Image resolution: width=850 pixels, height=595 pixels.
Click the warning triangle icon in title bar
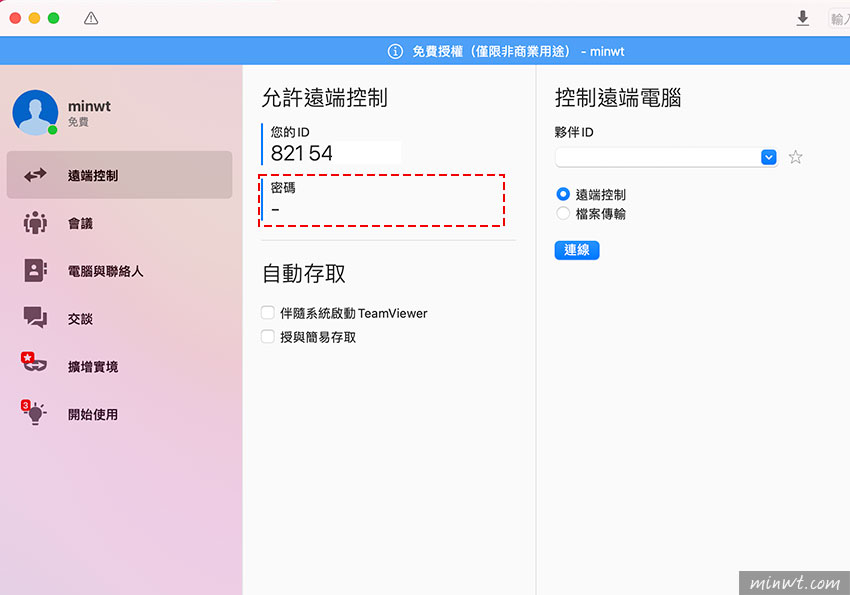(91, 18)
